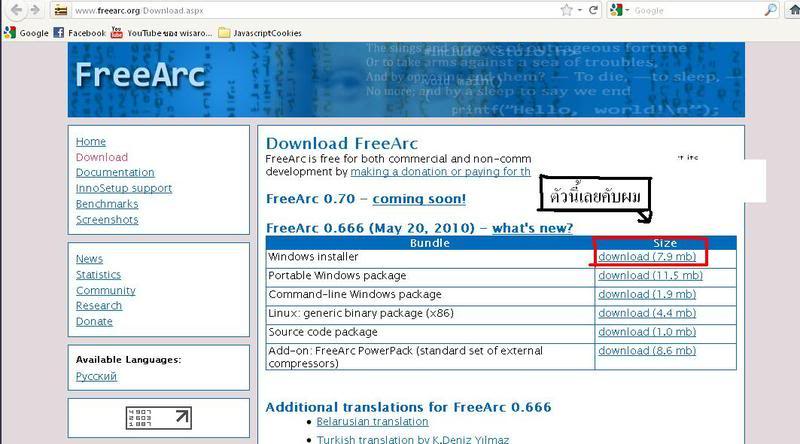Download FreeArc PowerPack add-on (8.6 mb)
The image size is (800, 444).
(x=647, y=351)
